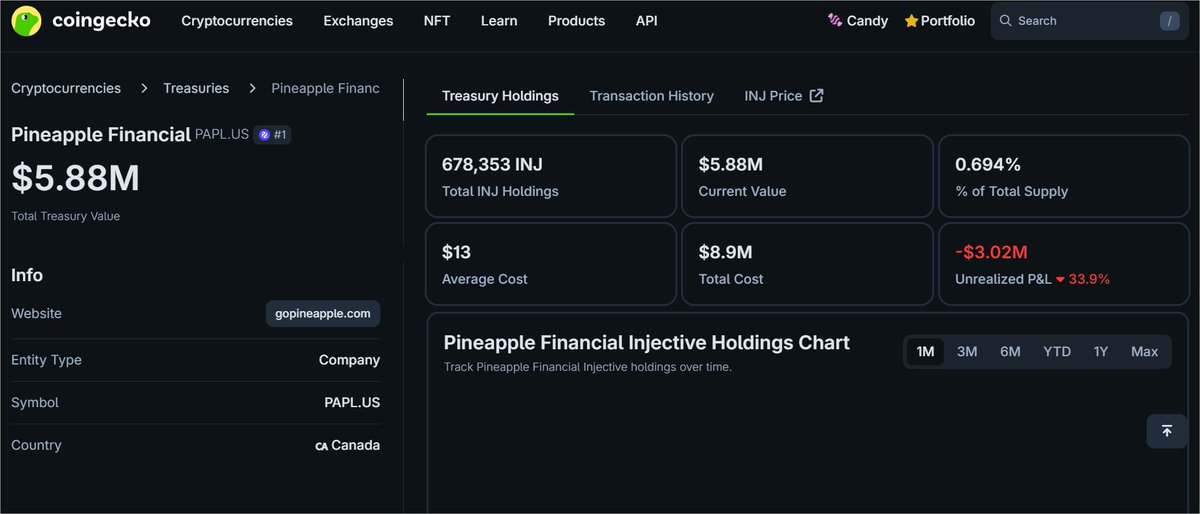Screen dimensions: 1200x514
Task: Click the 678,353 INJ holdings value
Action: click(492, 165)
